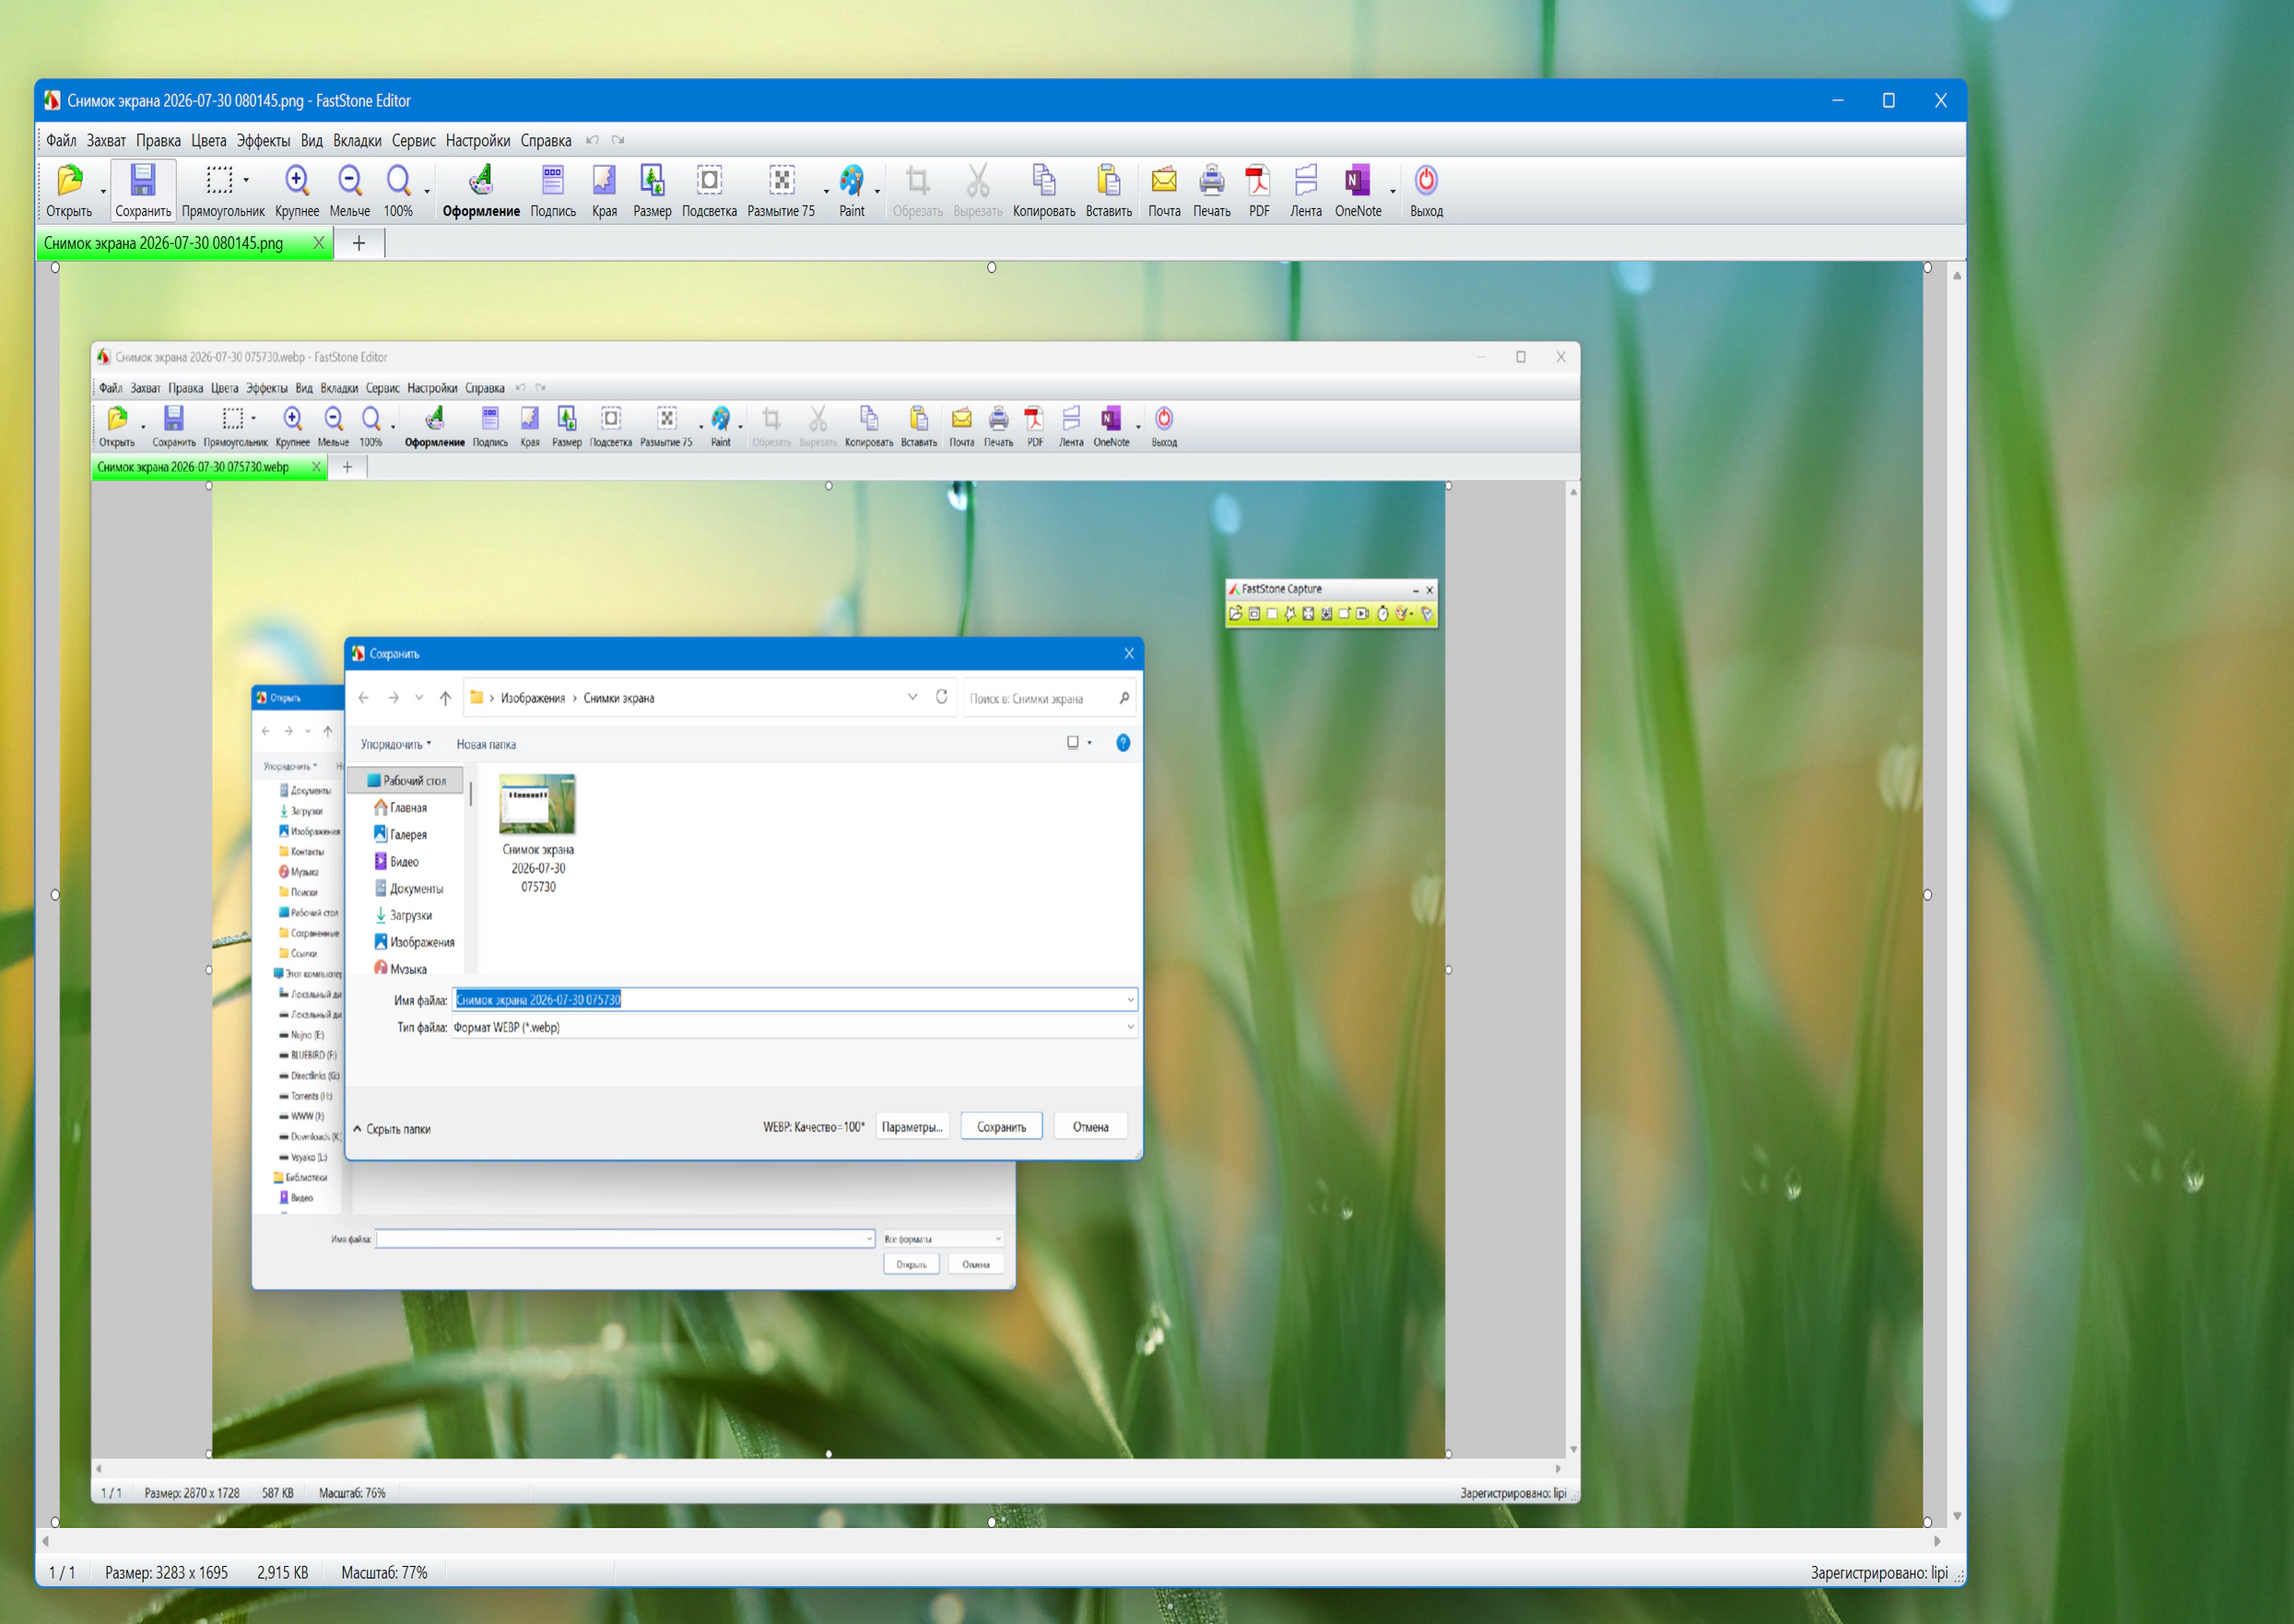Open the Цвета menu
The height and width of the screenshot is (1624, 2294).
tap(209, 141)
